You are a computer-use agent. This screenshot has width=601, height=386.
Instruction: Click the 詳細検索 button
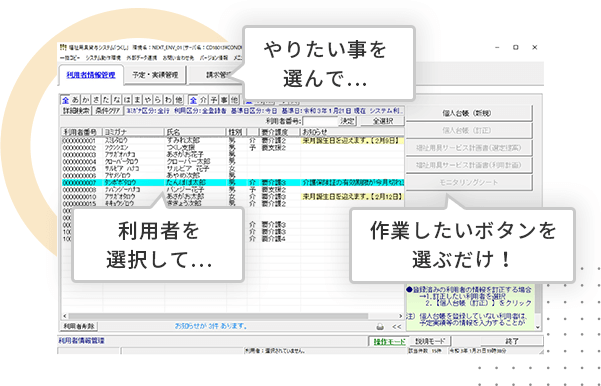(x=76, y=111)
